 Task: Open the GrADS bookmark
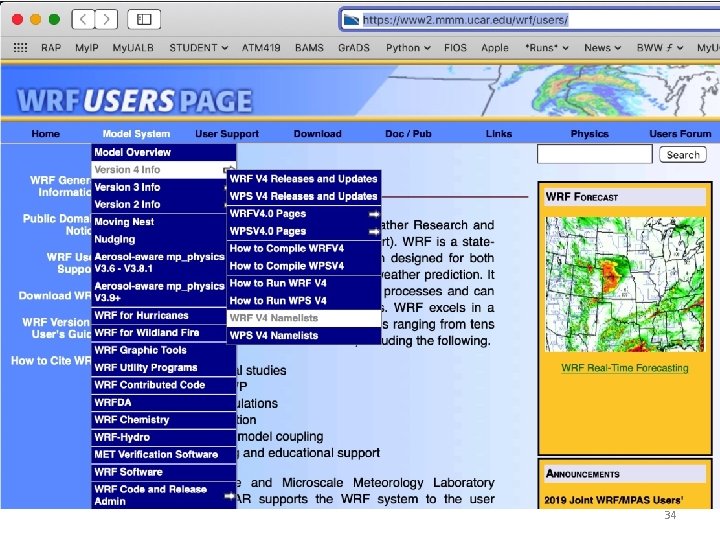354,48
